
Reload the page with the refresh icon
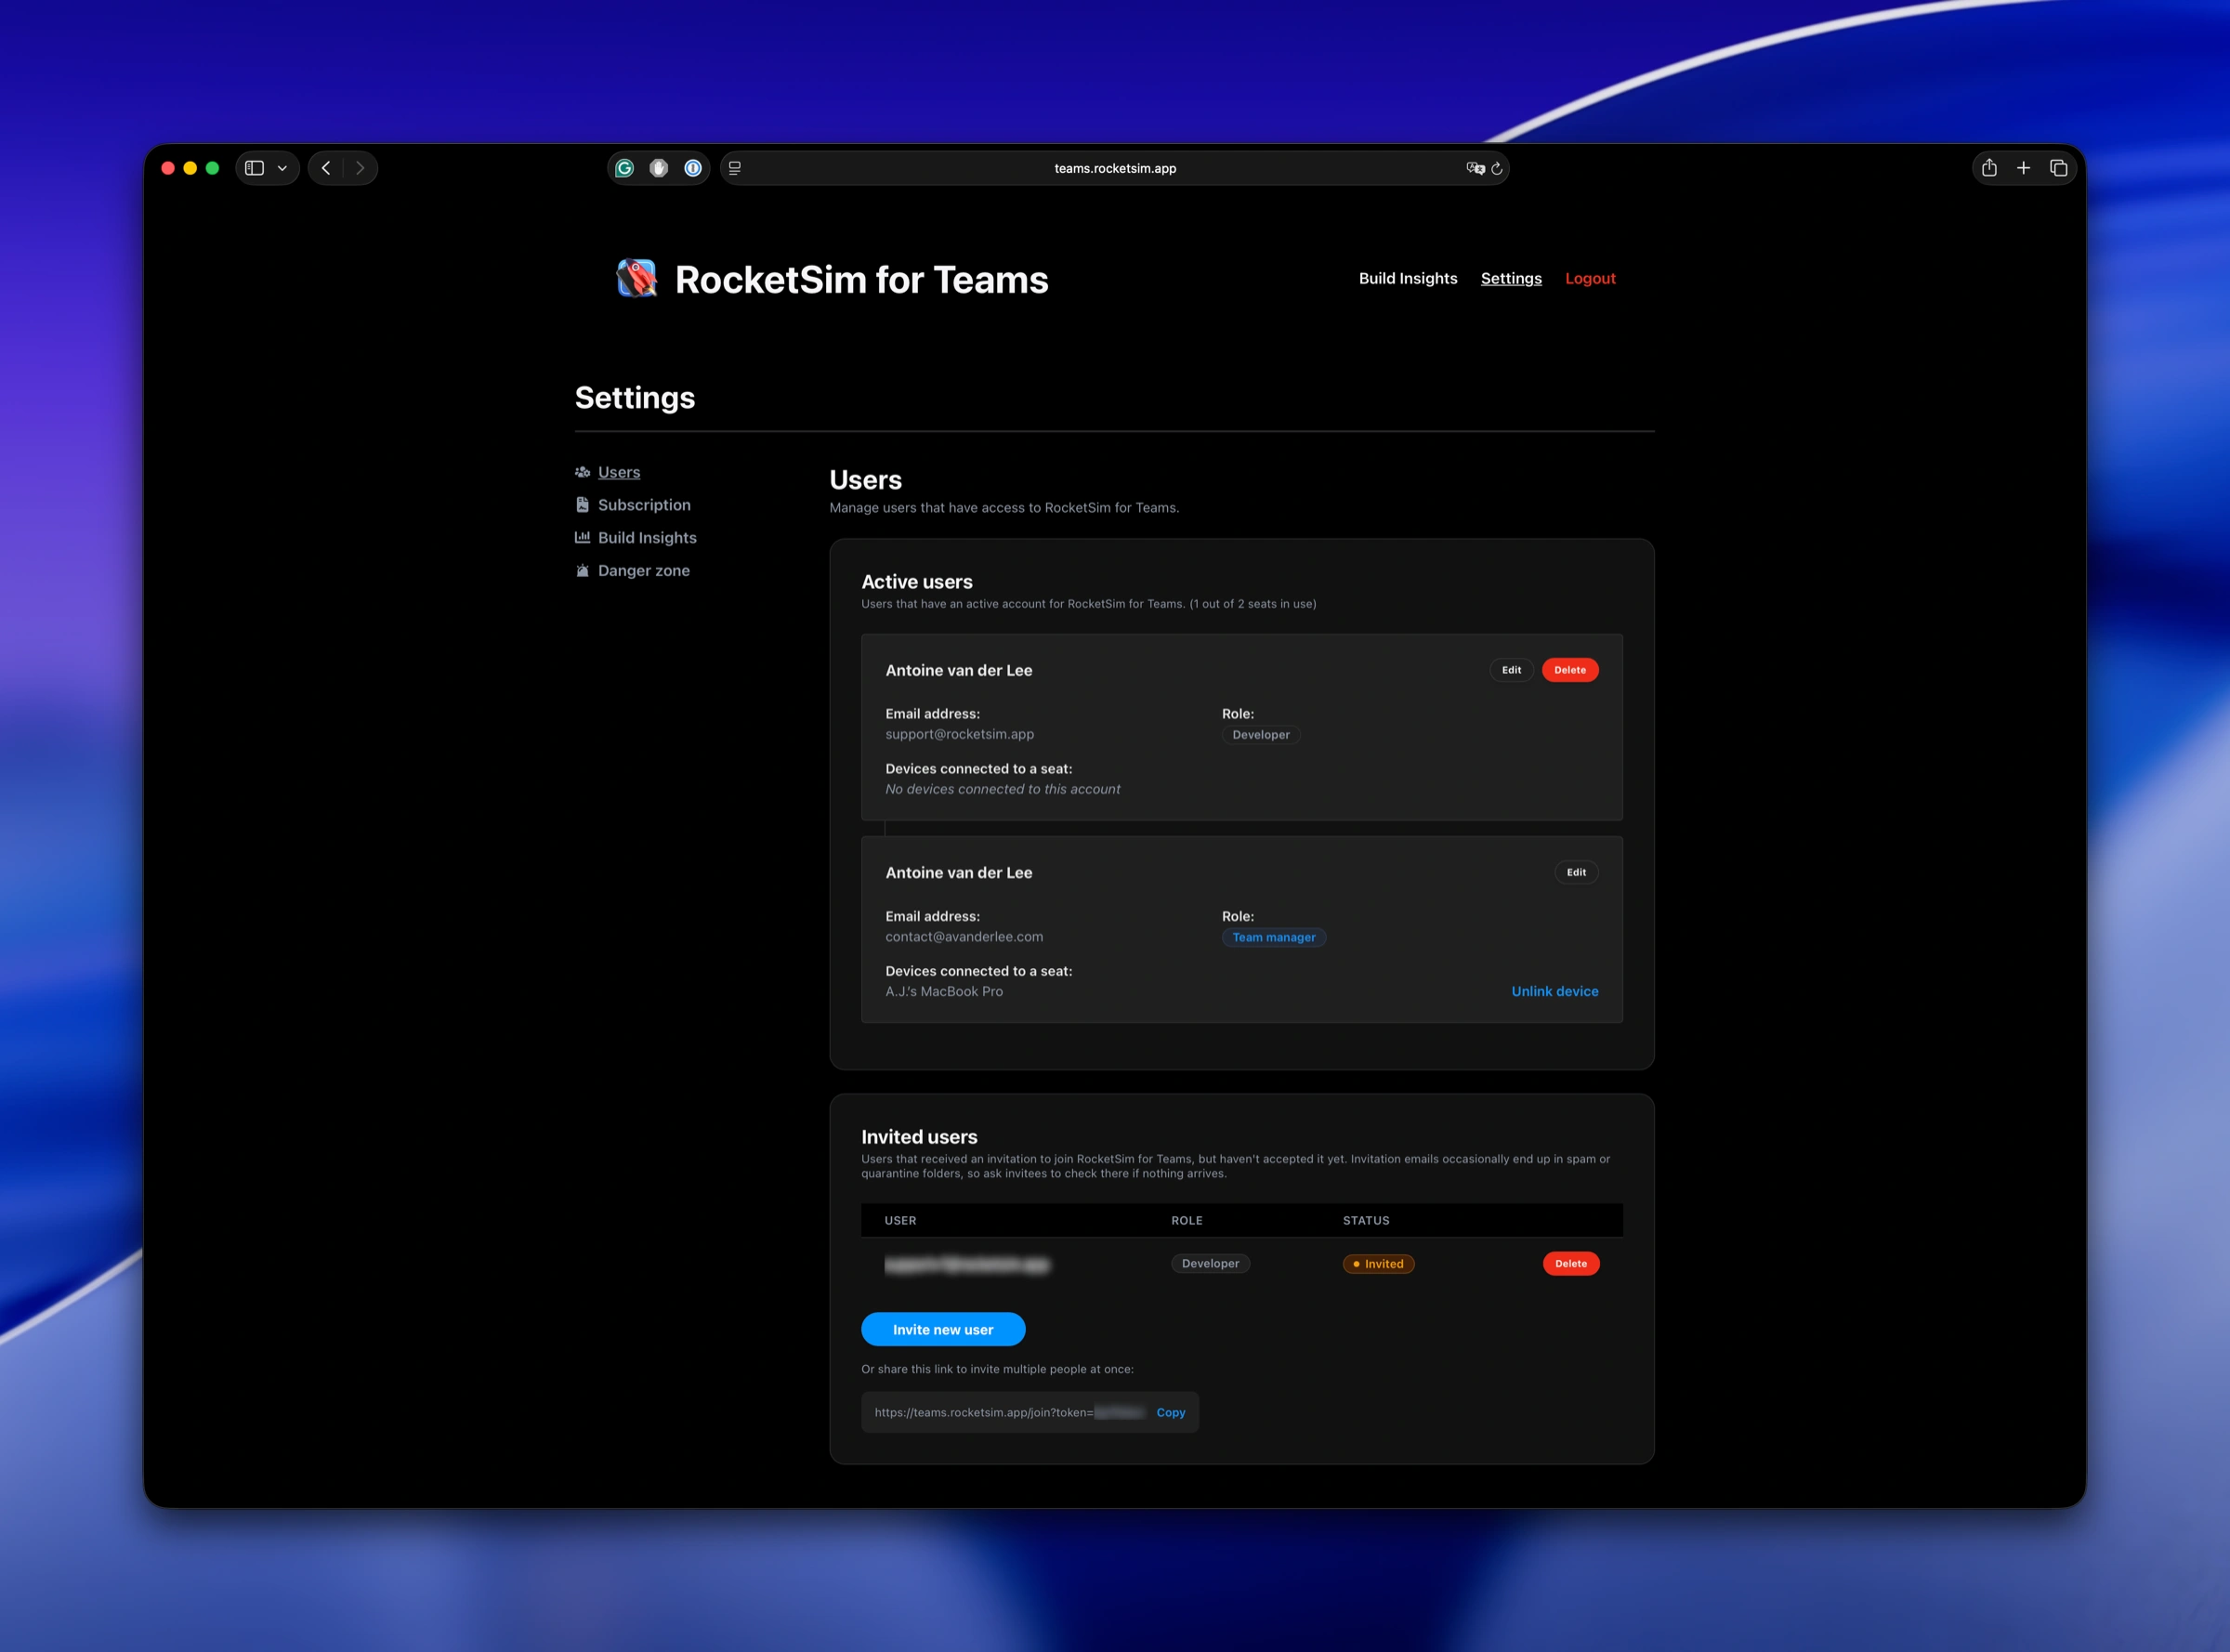coord(1497,168)
